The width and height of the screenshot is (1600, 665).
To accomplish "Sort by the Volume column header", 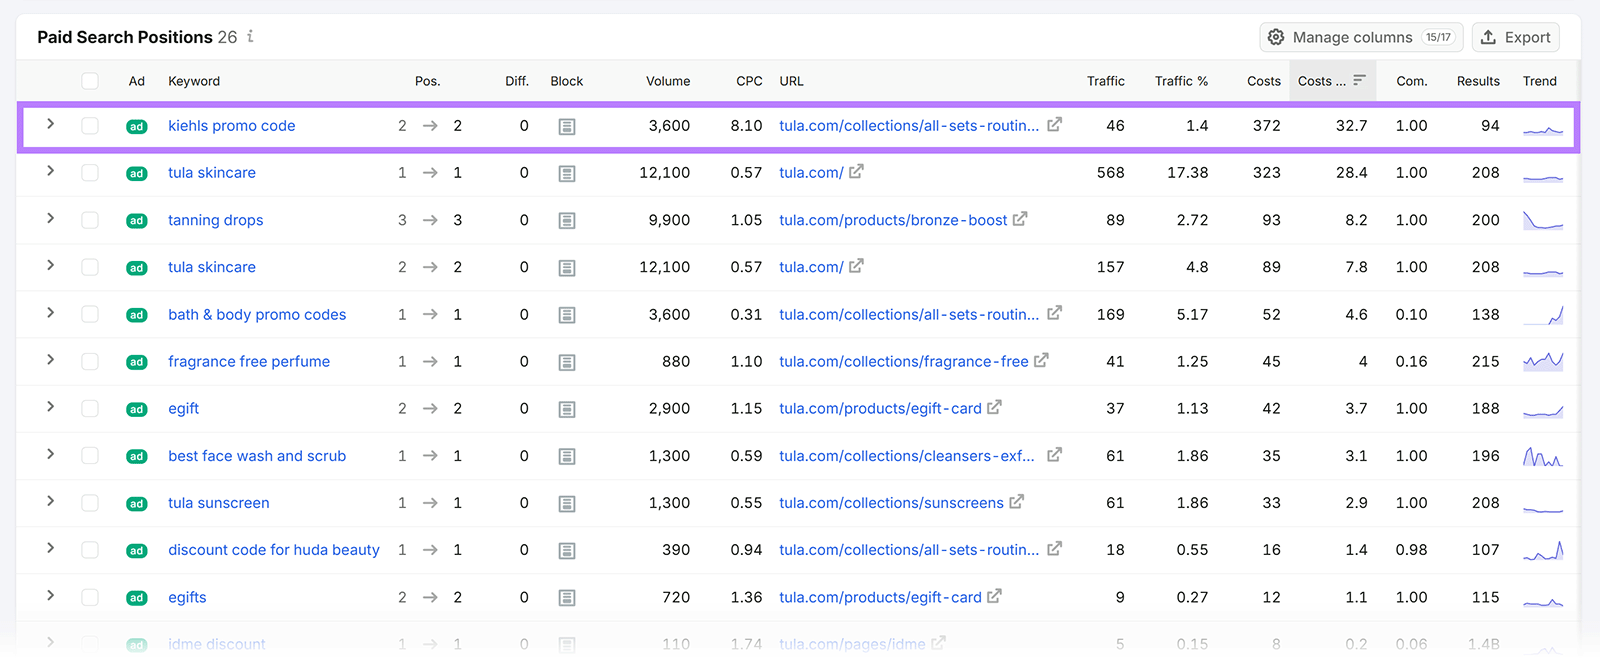I will point(668,81).
